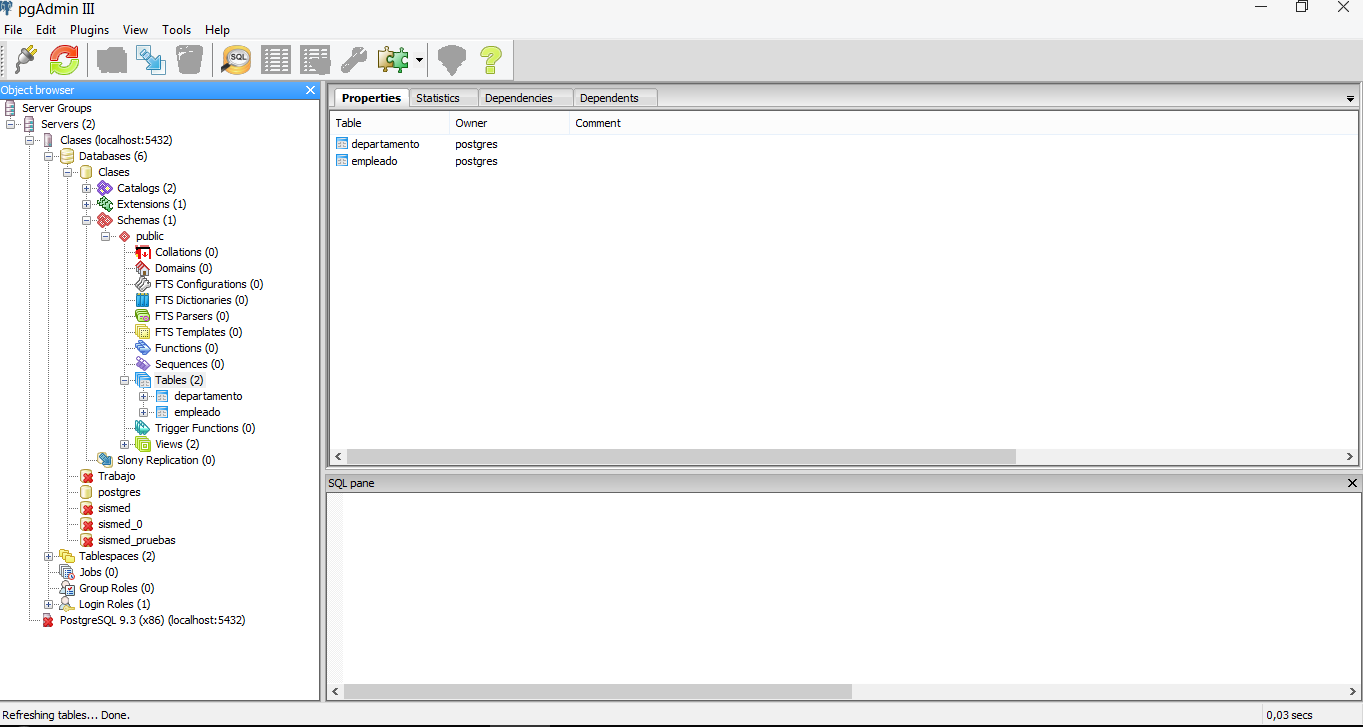Select the empleado row in Properties list
The width and height of the screenshot is (1363, 727).
(843, 161)
